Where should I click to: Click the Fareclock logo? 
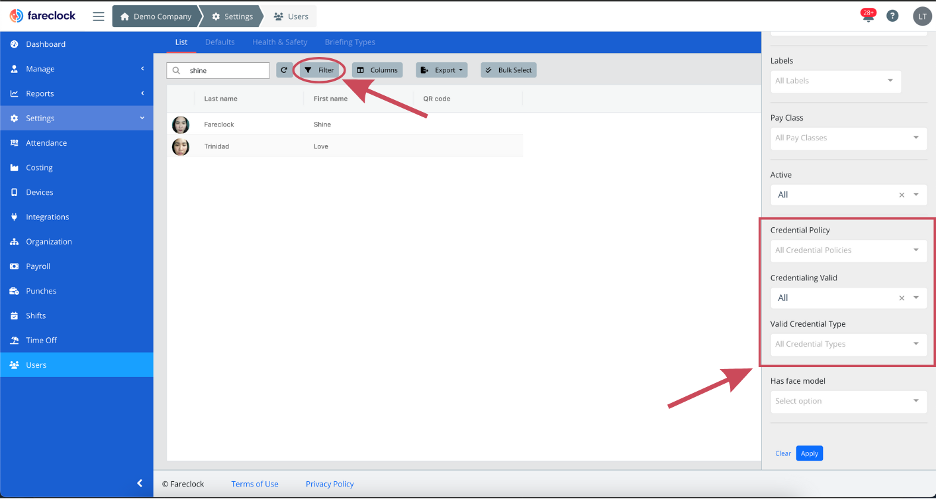coord(42,16)
